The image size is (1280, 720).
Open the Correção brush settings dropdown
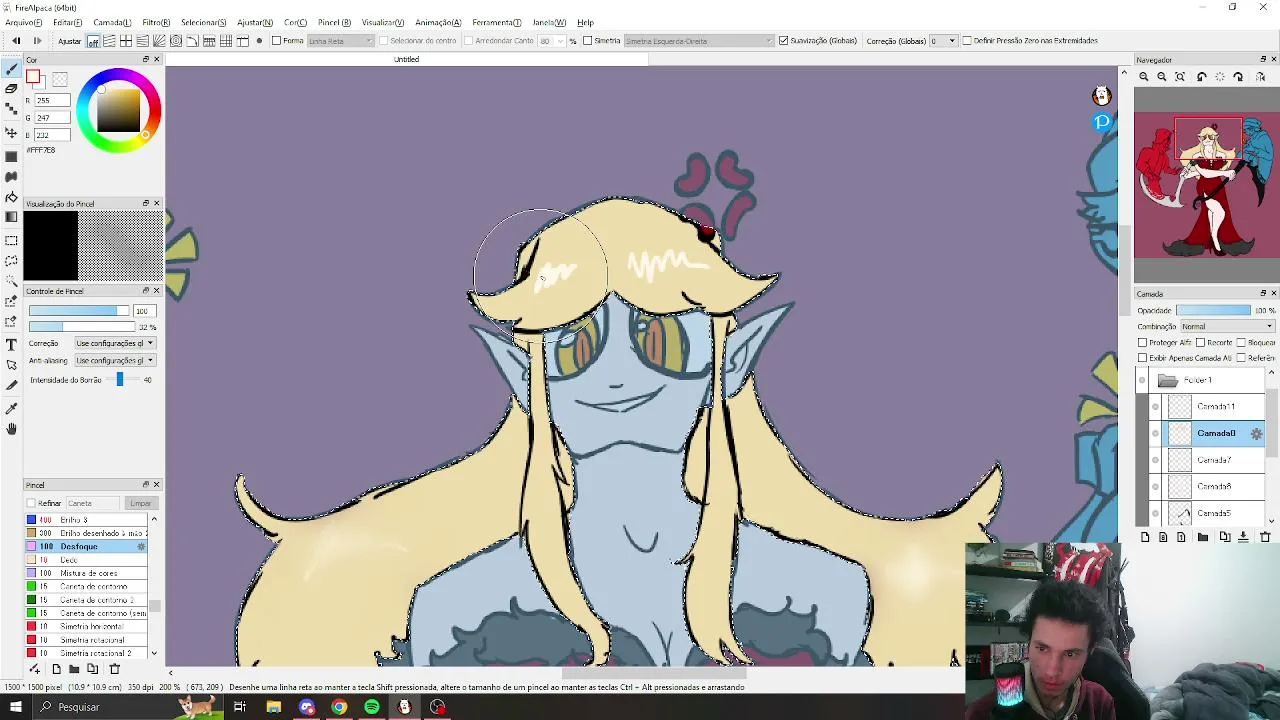point(114,343)
